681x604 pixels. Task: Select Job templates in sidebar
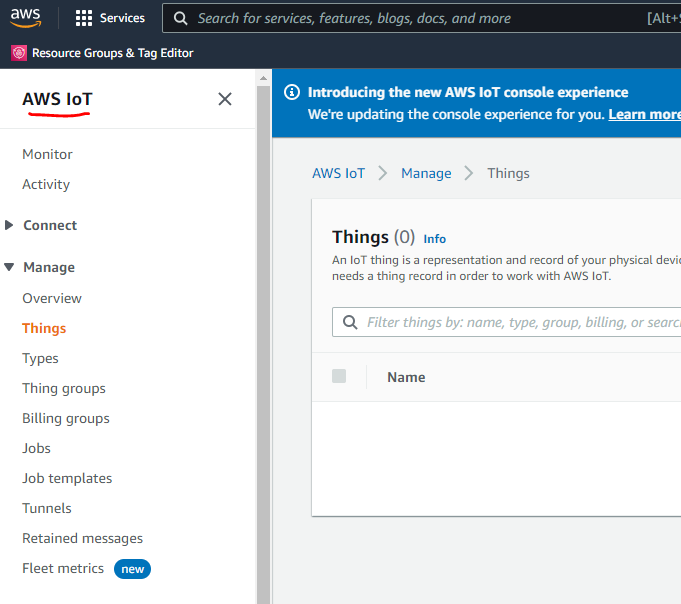tap(67, 478)
